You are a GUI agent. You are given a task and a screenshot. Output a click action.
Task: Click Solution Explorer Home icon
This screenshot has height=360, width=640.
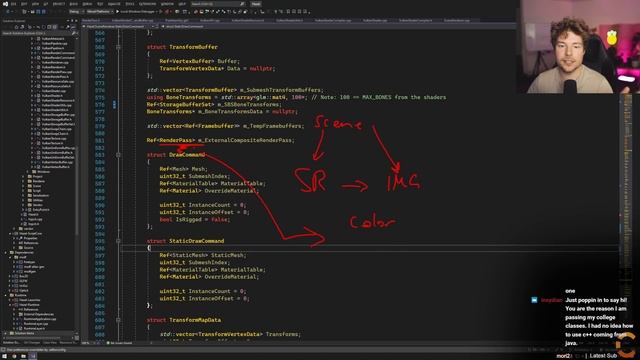coord(16,27)
